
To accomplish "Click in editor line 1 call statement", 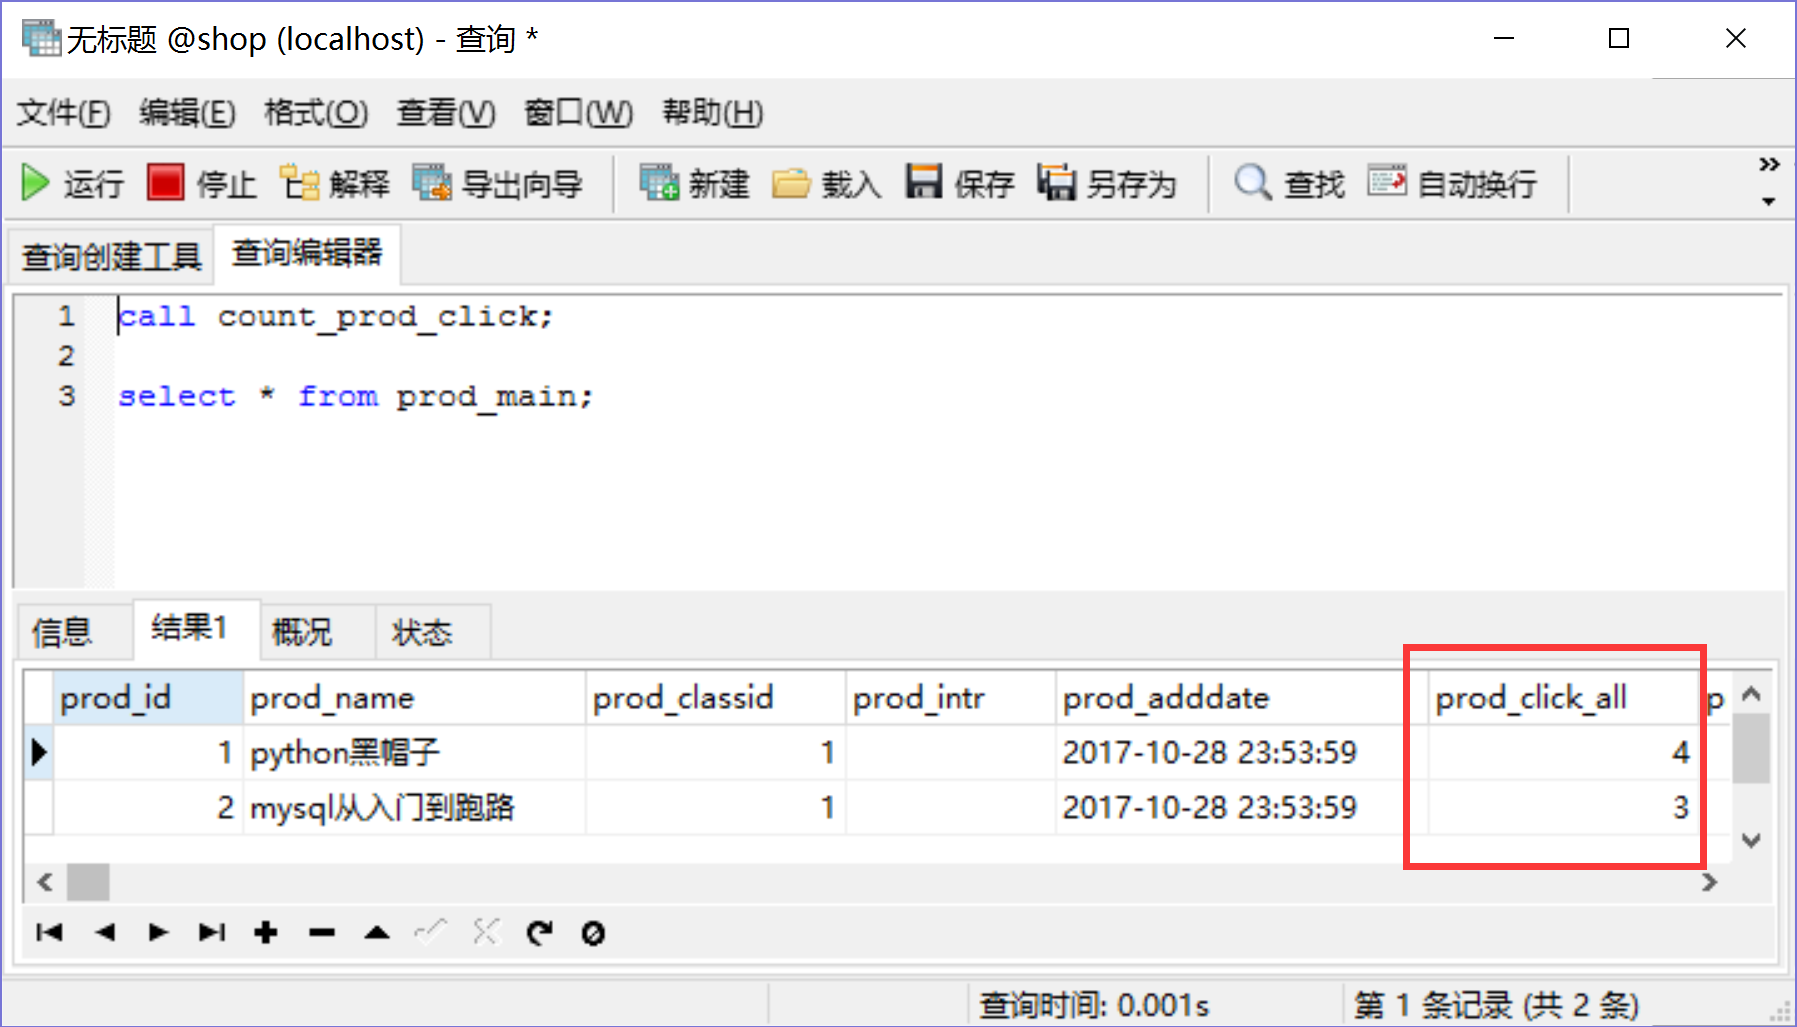I will pos(335,316).
